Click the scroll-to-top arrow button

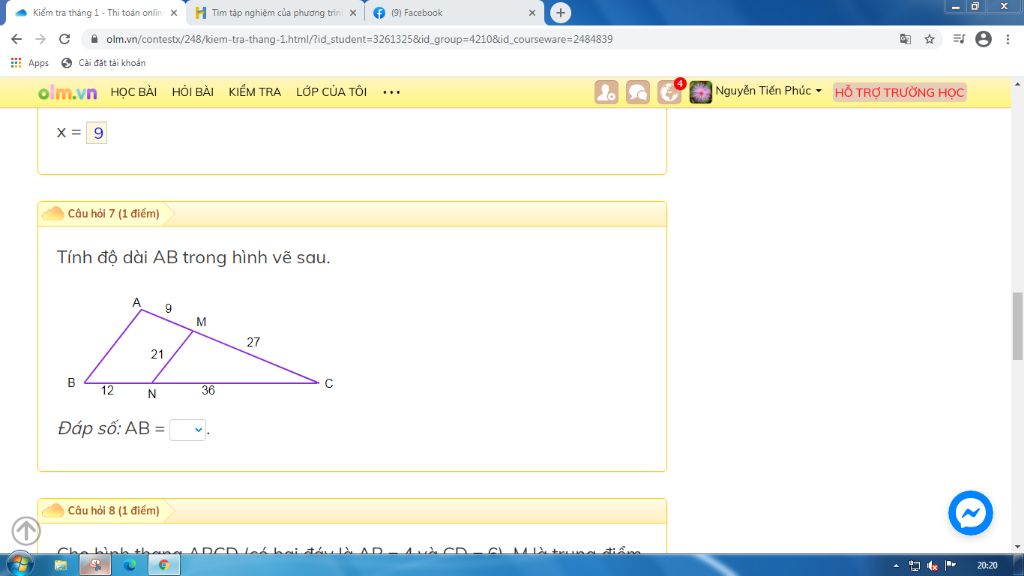(26, 530)
